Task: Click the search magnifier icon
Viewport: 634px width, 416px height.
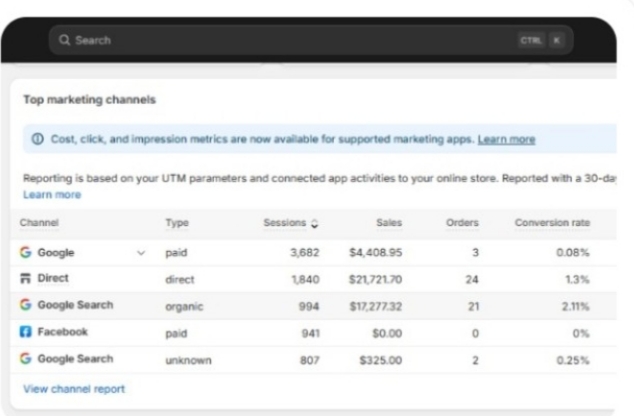Action: pyautogui.click(x=64, y=40)
